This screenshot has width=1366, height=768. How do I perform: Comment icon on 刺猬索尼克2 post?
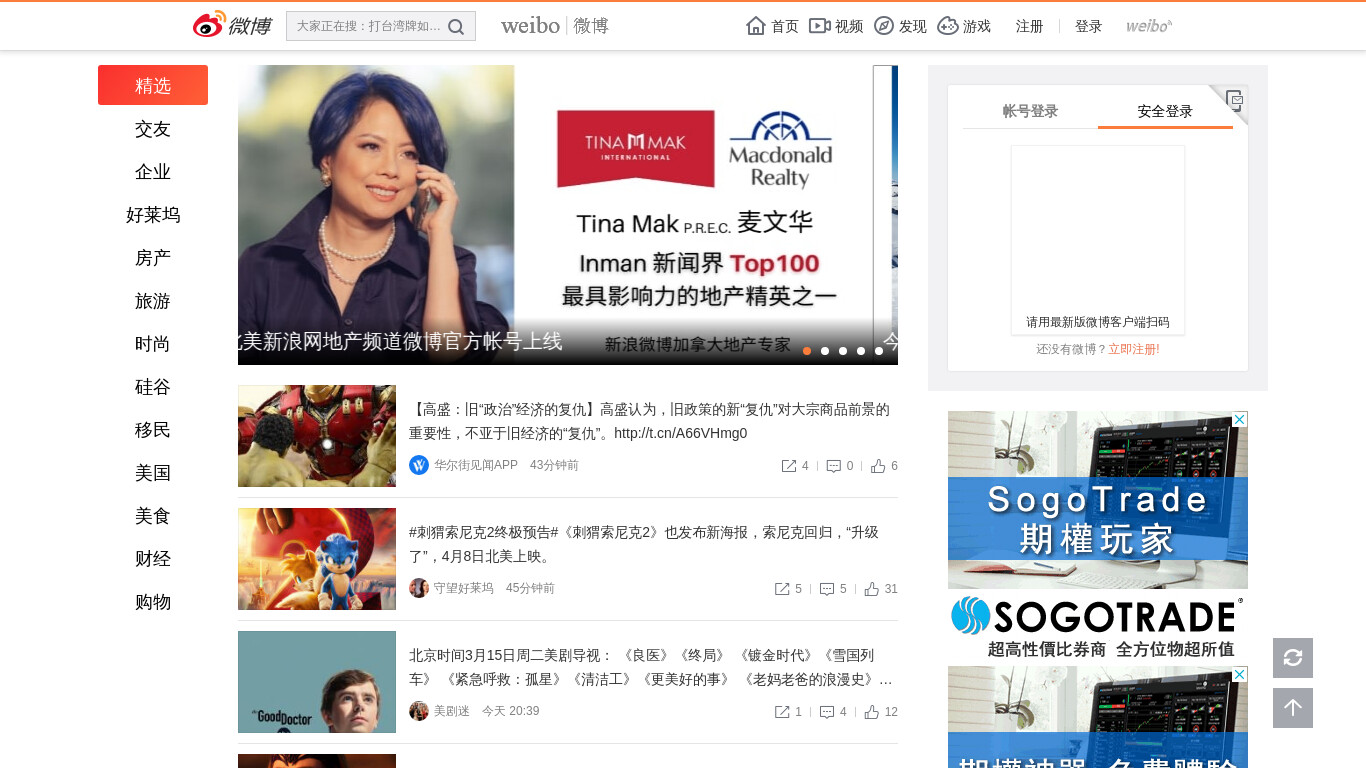click(x=827, y=589)
